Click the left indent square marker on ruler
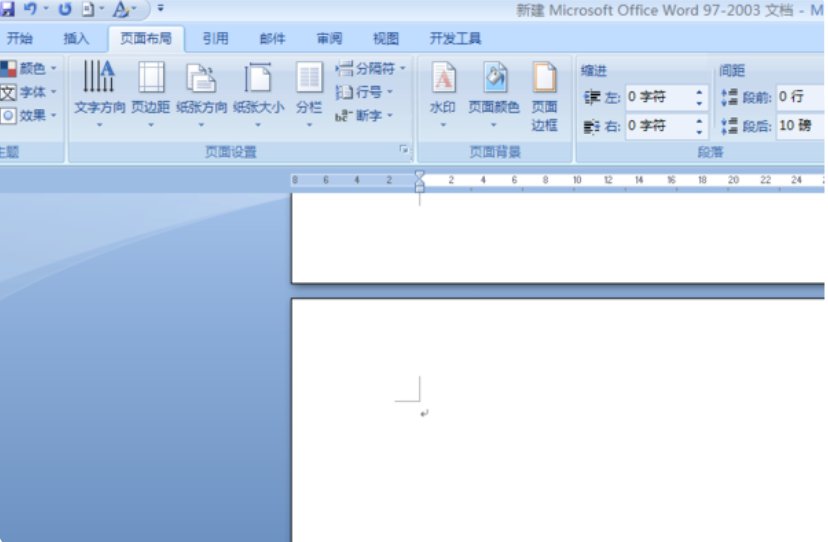 tap(419, 188)
